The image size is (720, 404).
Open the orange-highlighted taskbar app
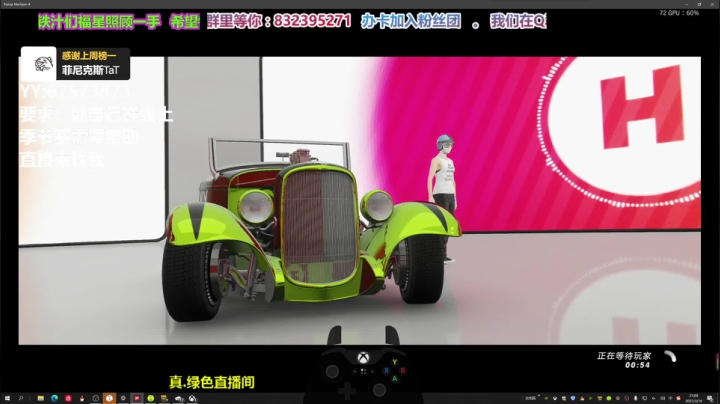coord(109,398)
